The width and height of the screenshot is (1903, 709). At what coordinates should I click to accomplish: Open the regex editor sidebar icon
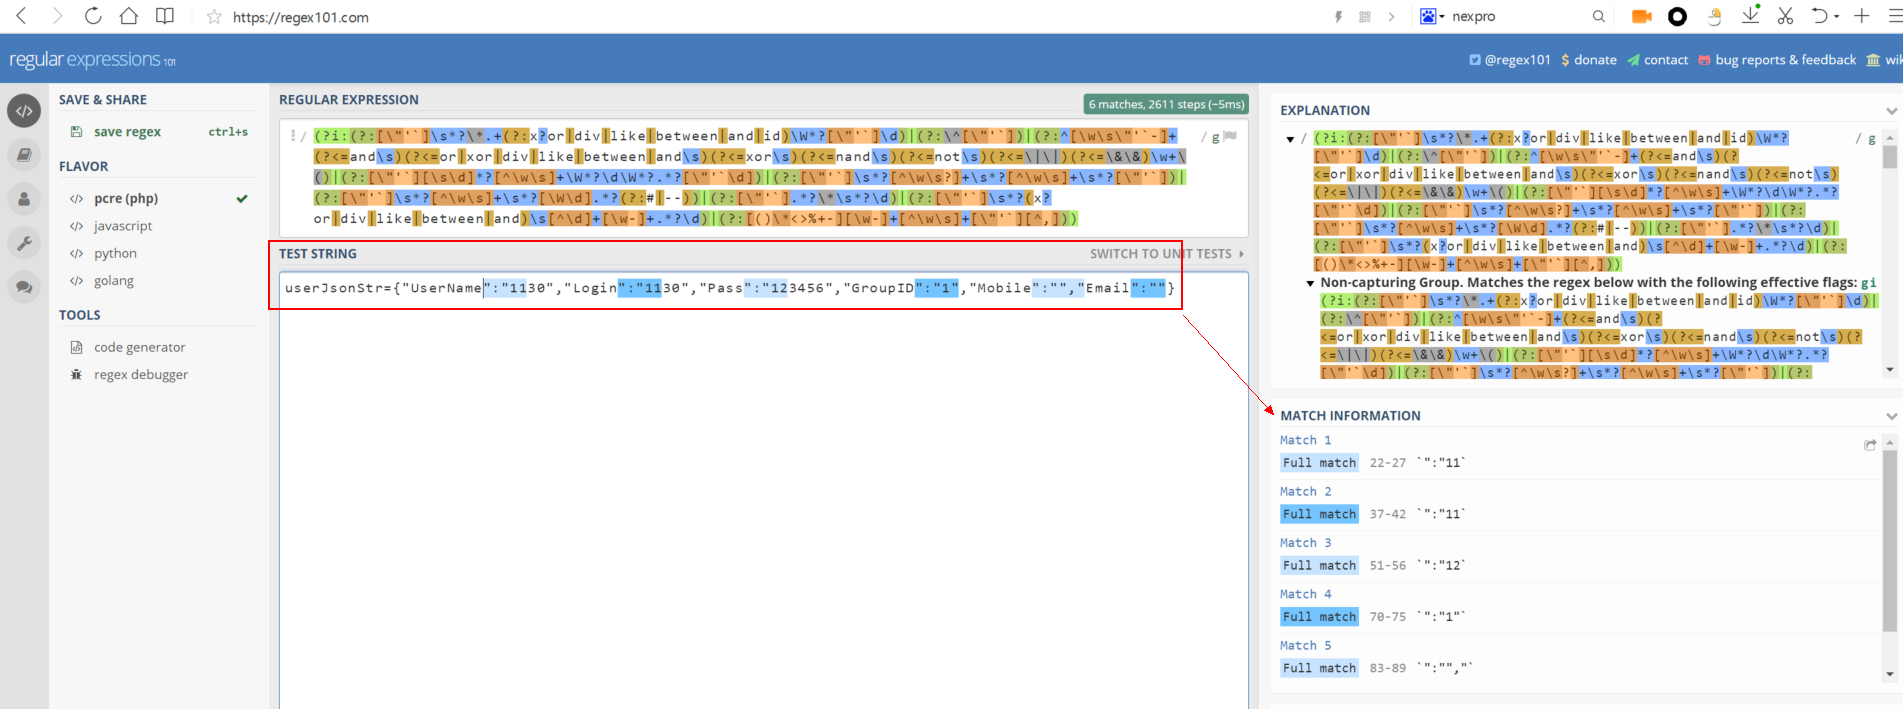point(24,111)
